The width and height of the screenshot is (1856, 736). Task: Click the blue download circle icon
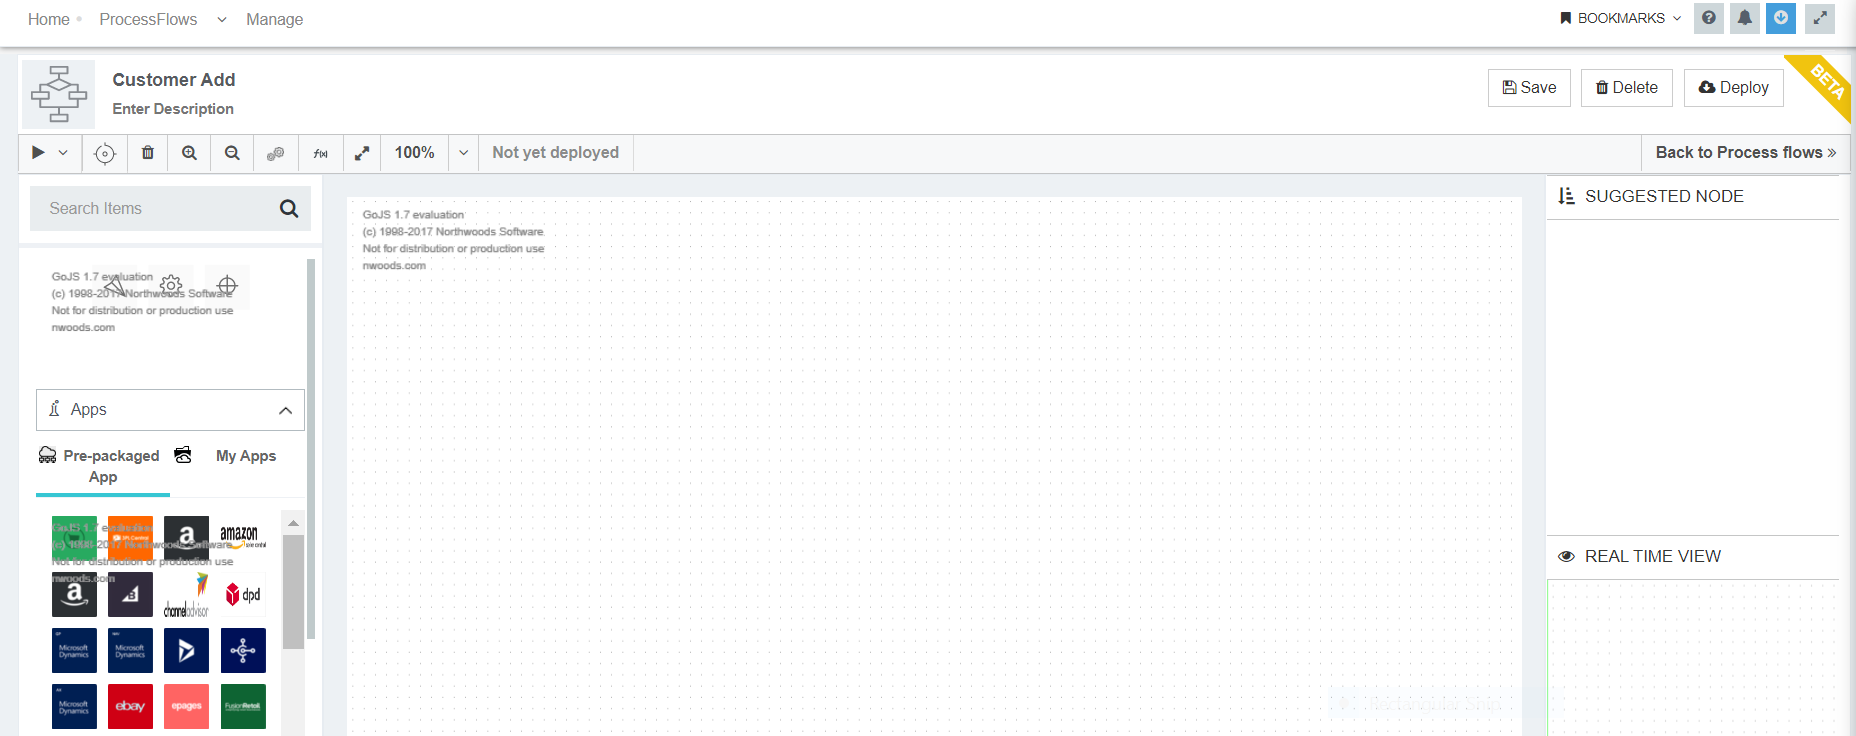[1781, 18]
